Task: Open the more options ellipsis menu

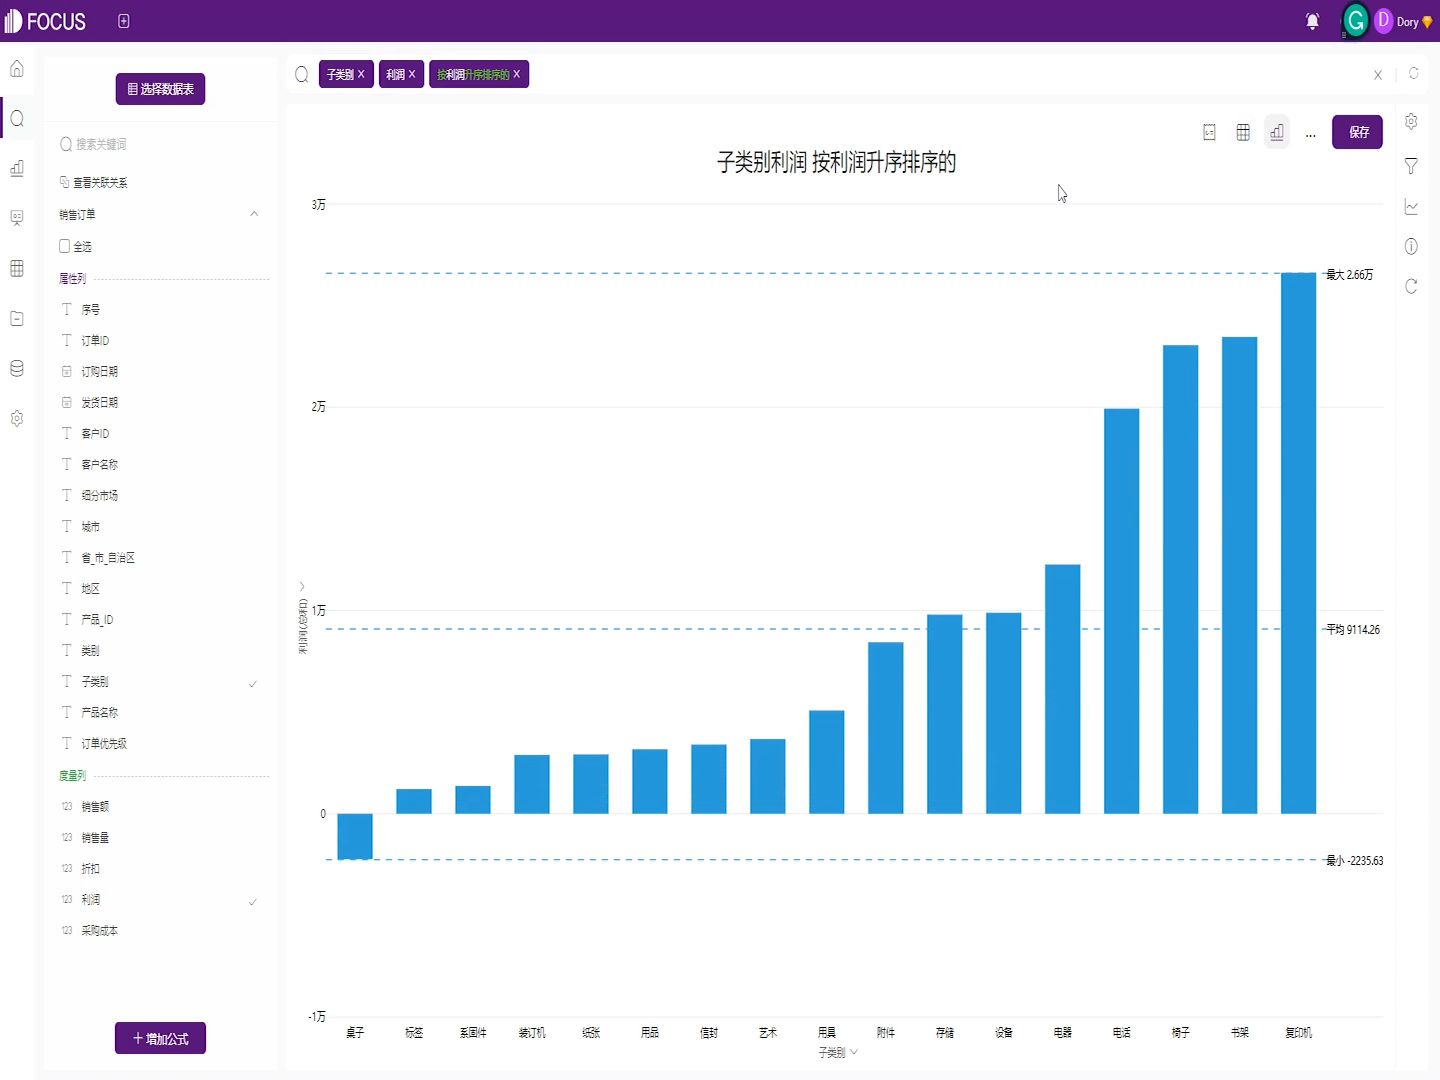Action: 1311,134
